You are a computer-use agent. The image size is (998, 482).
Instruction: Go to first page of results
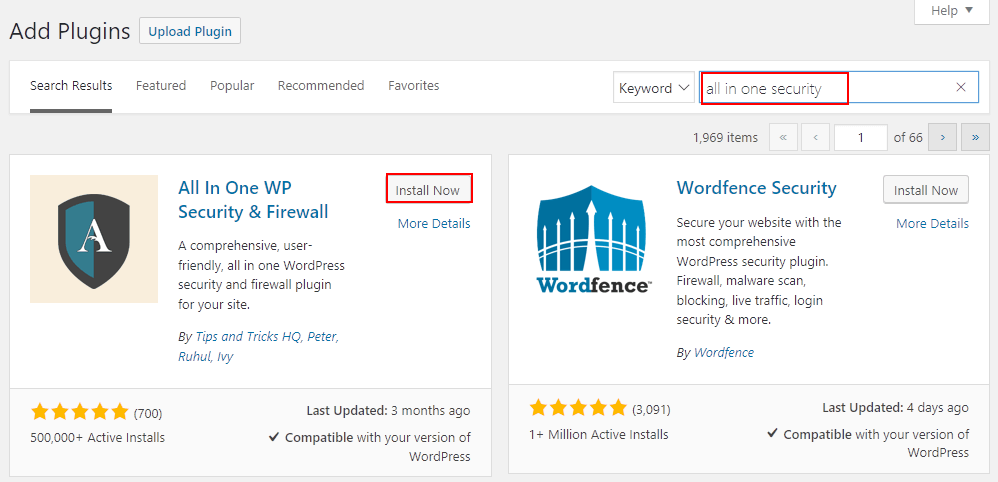(784, 138)
